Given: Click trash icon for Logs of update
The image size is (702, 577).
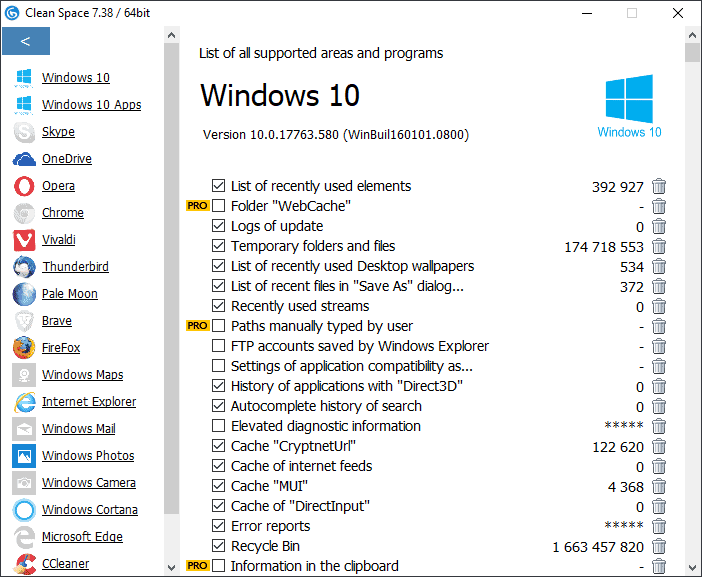Looking at the screenshot, I should (659, 227).
